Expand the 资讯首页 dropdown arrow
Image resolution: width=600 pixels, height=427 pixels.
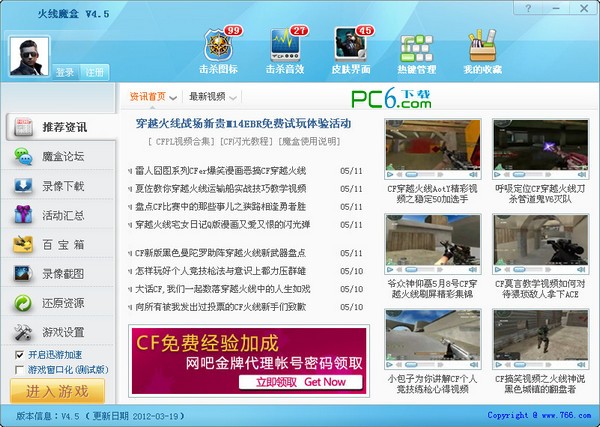173,98
